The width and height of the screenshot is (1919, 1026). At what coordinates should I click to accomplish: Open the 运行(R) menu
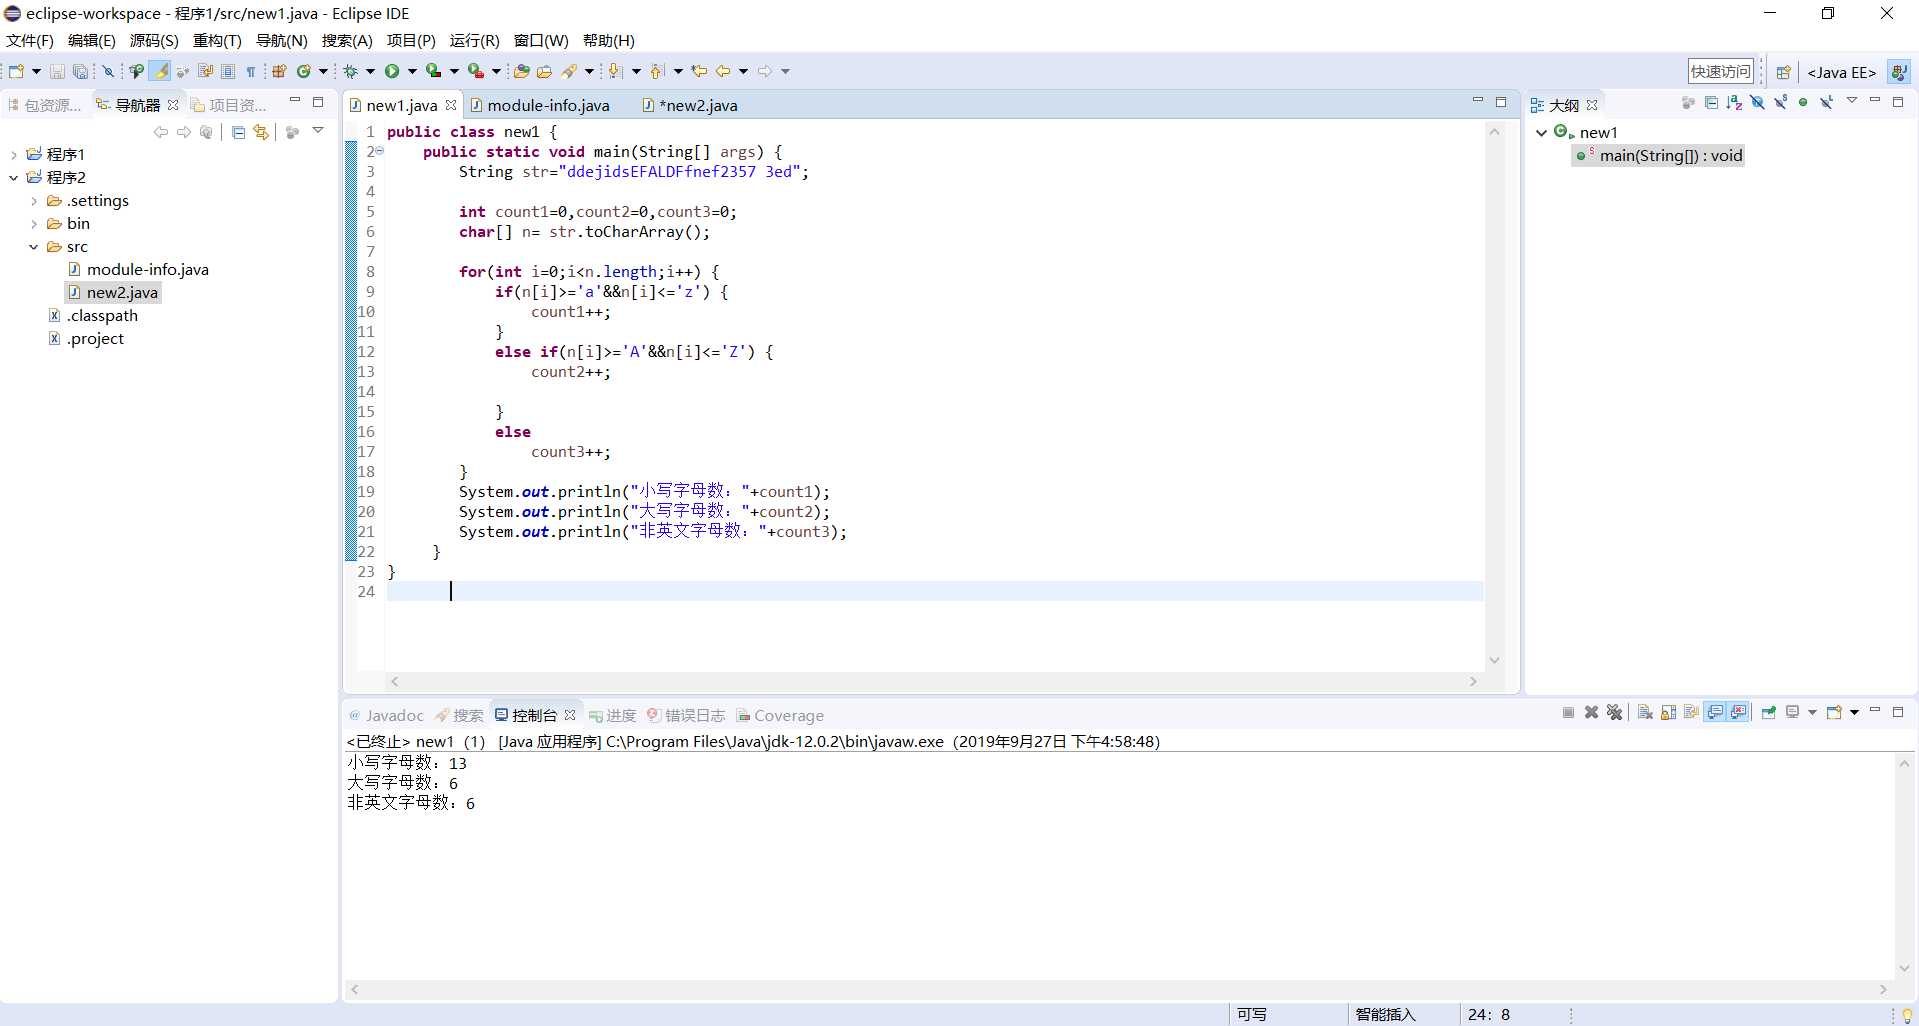474,40
